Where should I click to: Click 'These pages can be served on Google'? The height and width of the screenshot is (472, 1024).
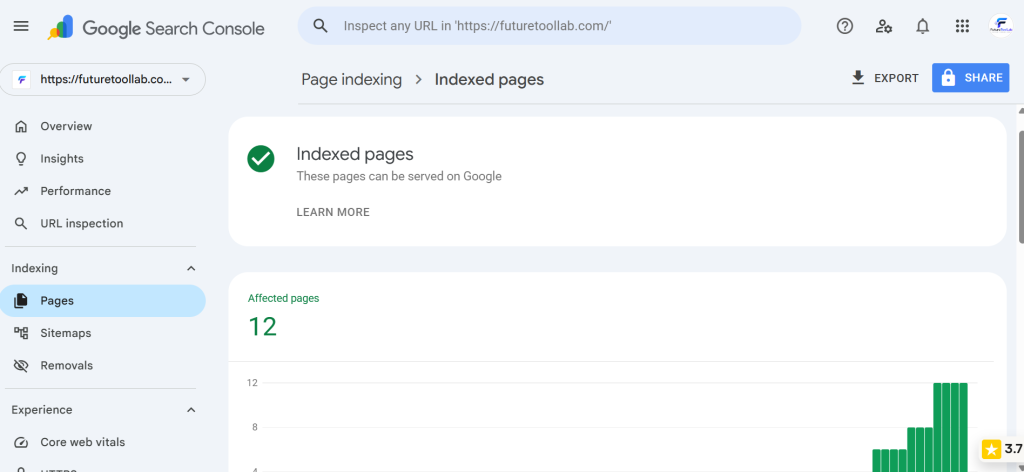399,176
